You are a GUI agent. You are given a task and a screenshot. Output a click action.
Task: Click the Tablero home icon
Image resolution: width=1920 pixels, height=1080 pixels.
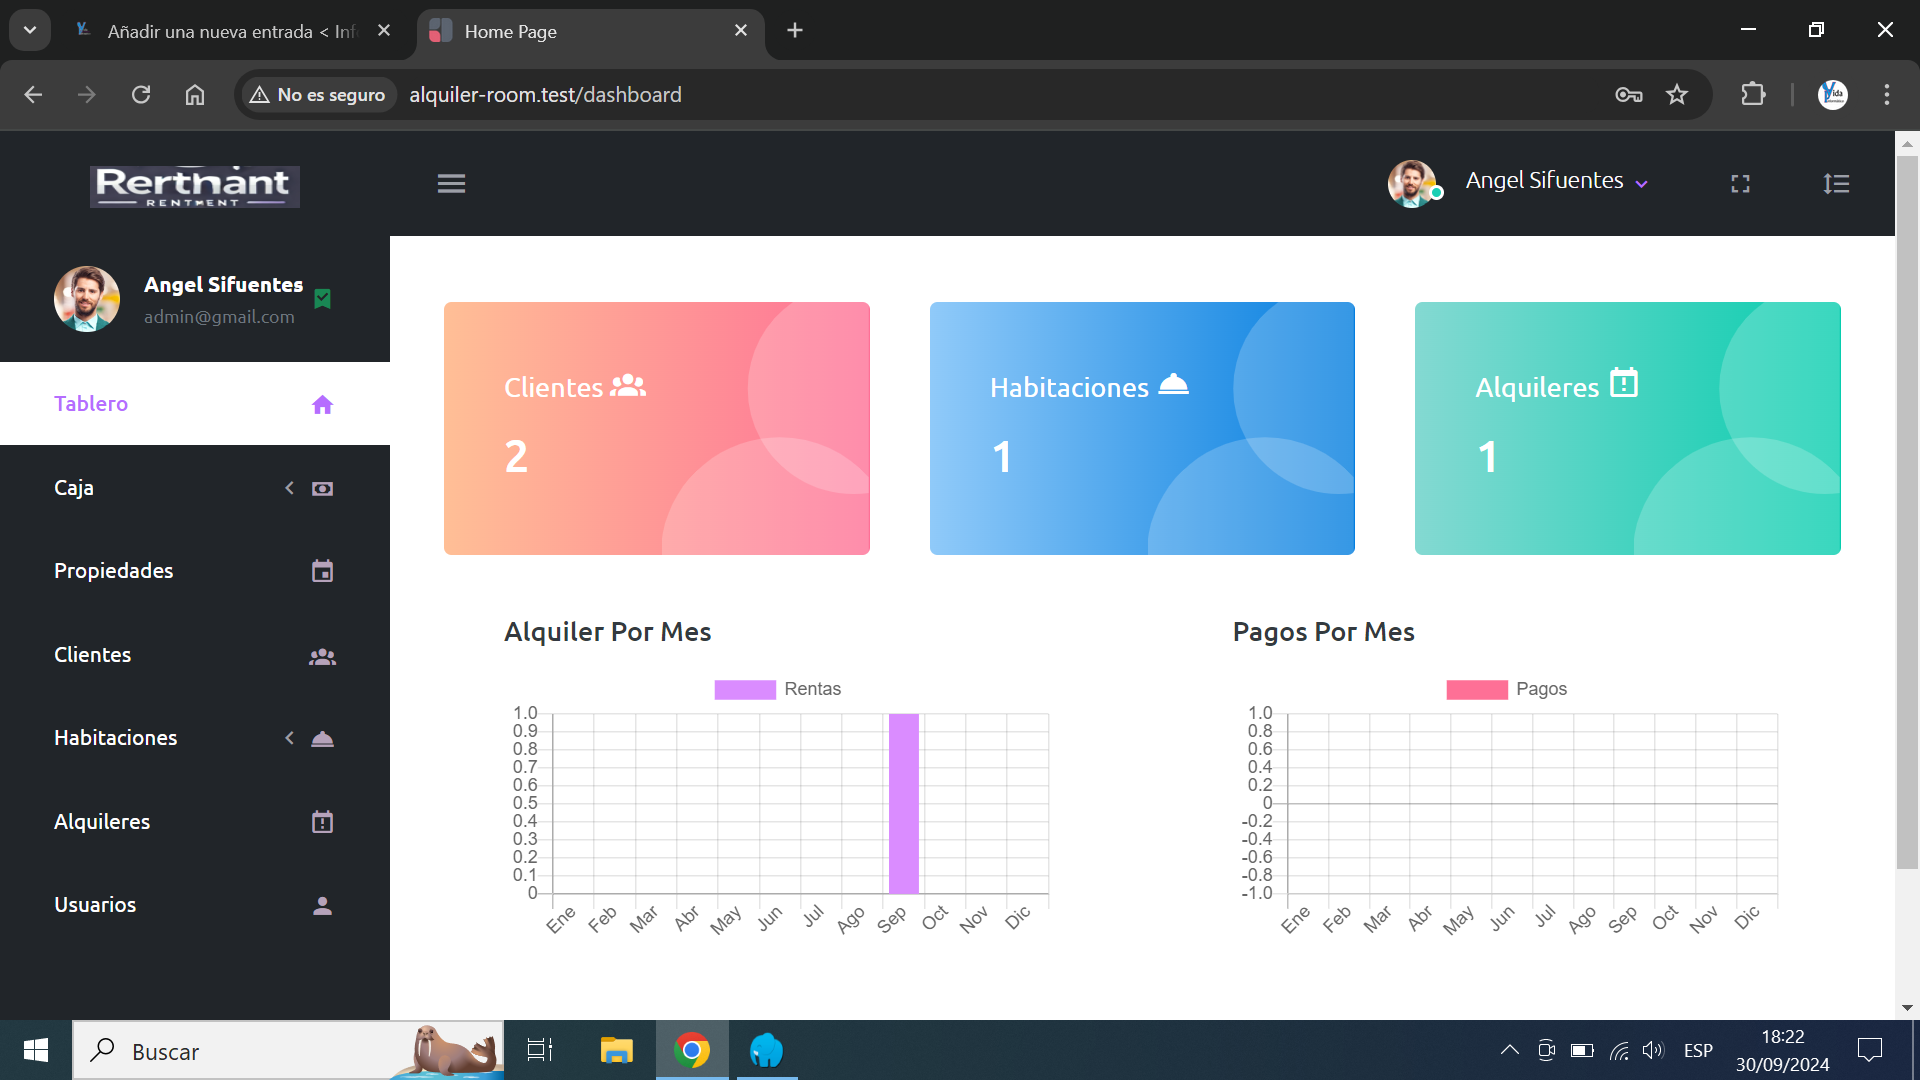pyautogui.click(x=322, y=405)
